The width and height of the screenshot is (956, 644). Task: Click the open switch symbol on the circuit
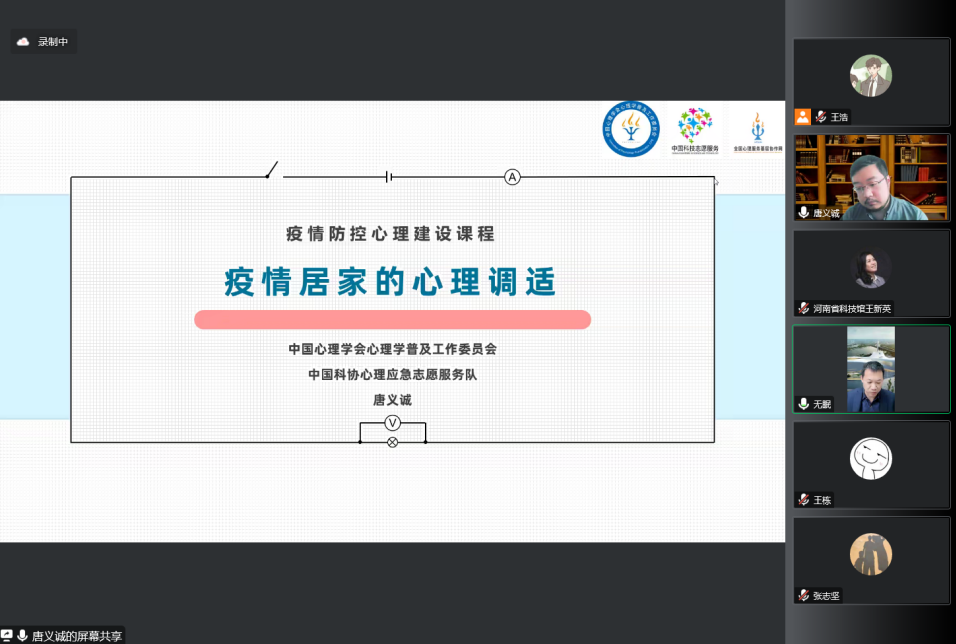pyautogui.click(x=273, y=170)
